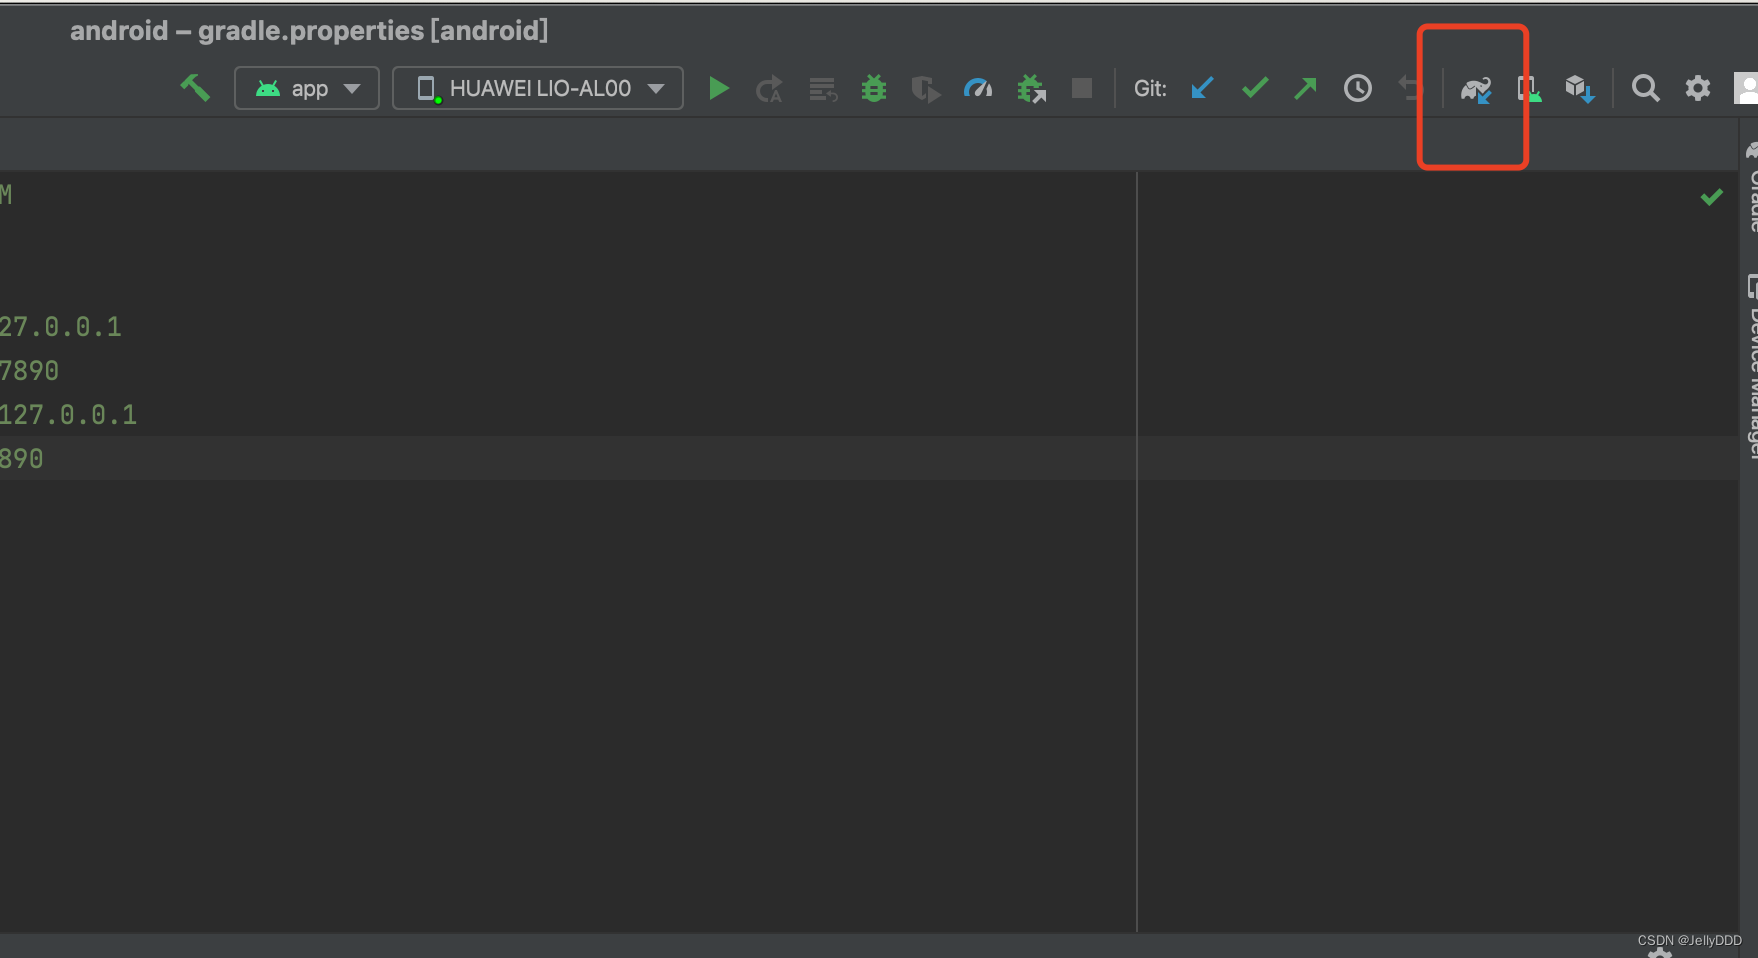Open the SDK Manager cube icon
Image resolution: width=1758 pixels, height=958 pixels.
[1580, 89]
